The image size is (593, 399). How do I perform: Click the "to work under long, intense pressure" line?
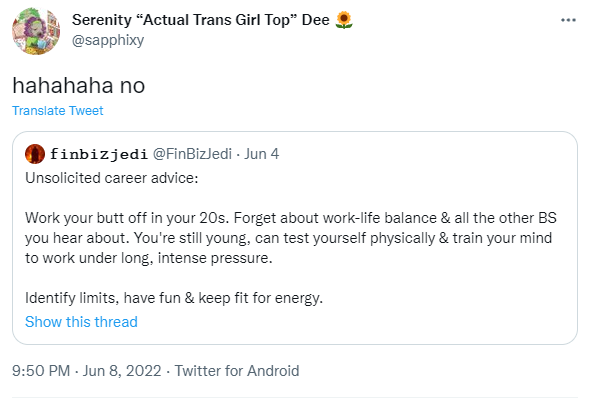(x=149, y=258)
